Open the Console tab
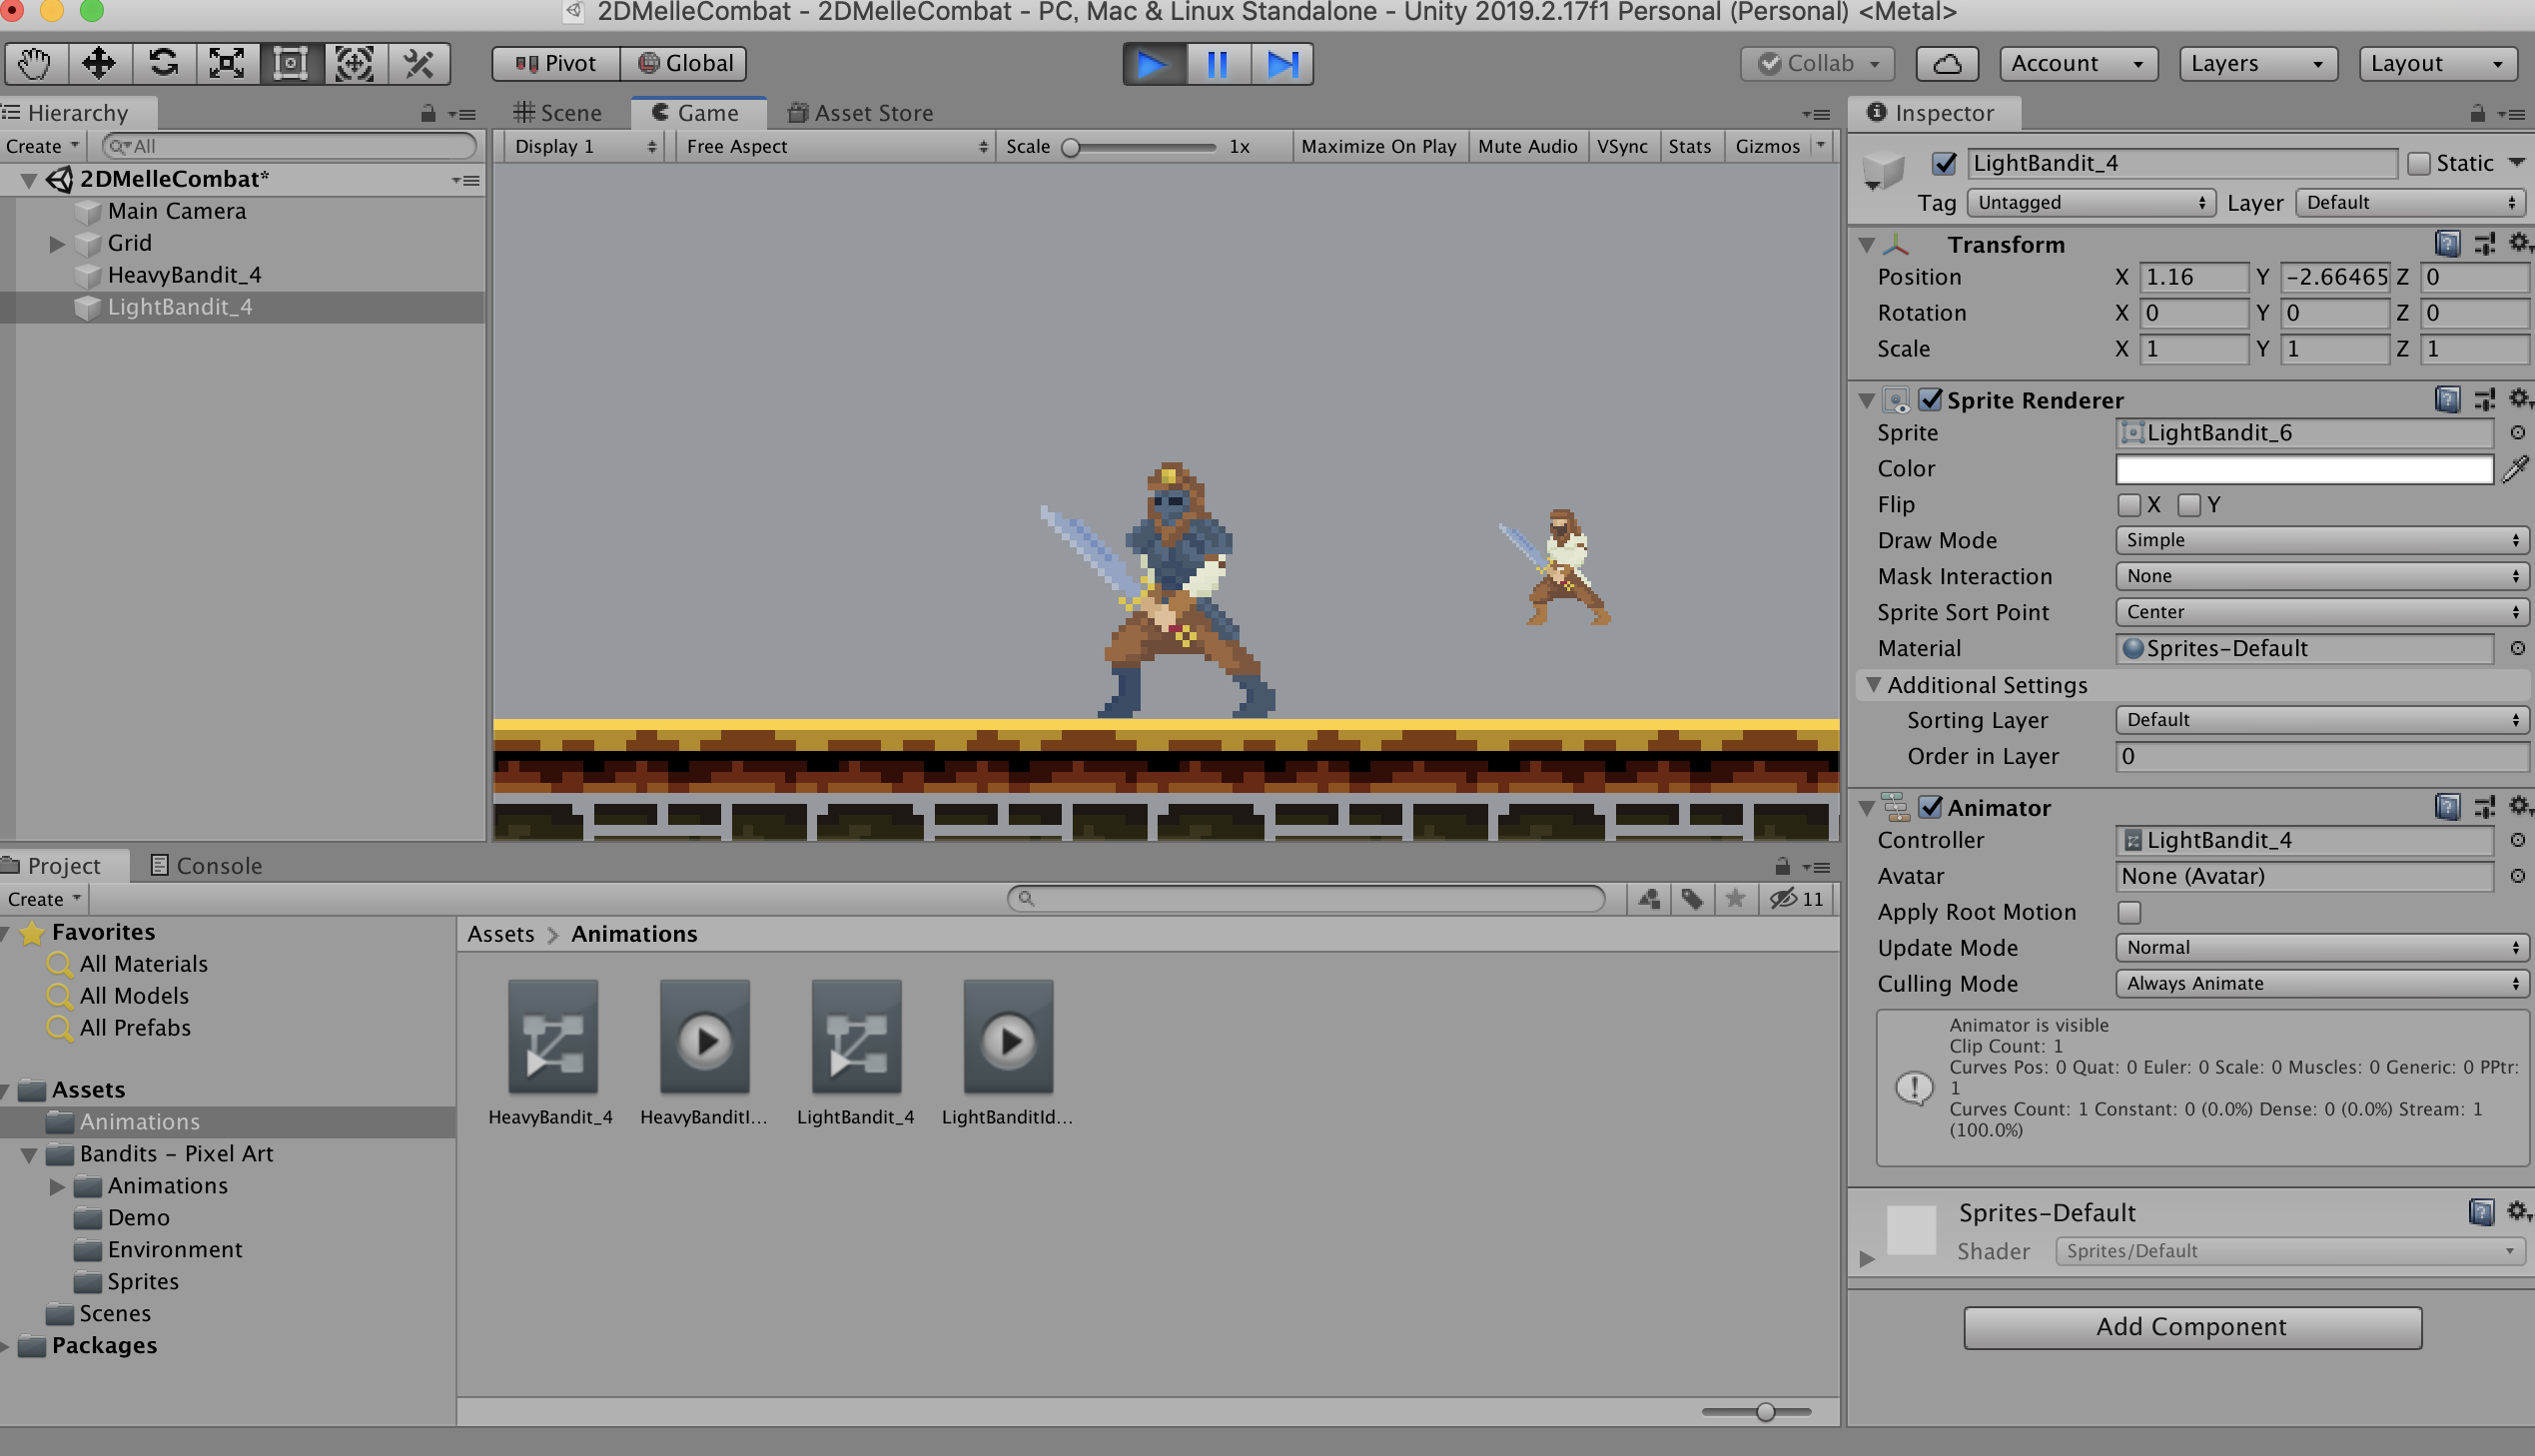This screenshot has width=2535, height=1456. 206,865
